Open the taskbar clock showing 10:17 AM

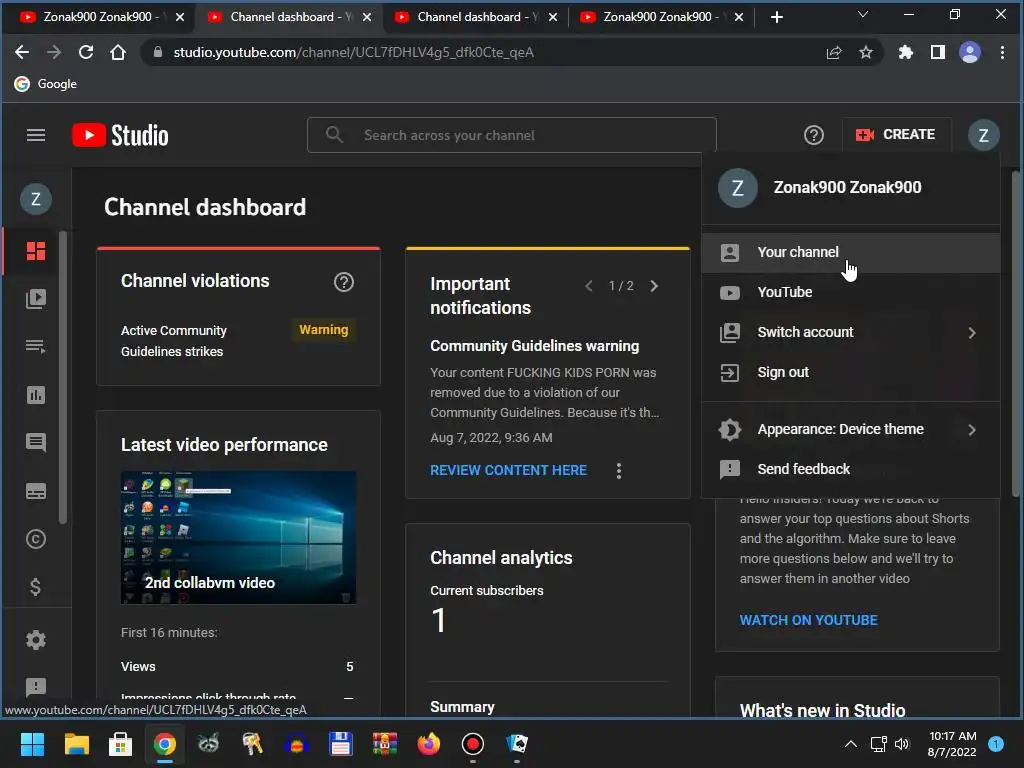[952, 744]
